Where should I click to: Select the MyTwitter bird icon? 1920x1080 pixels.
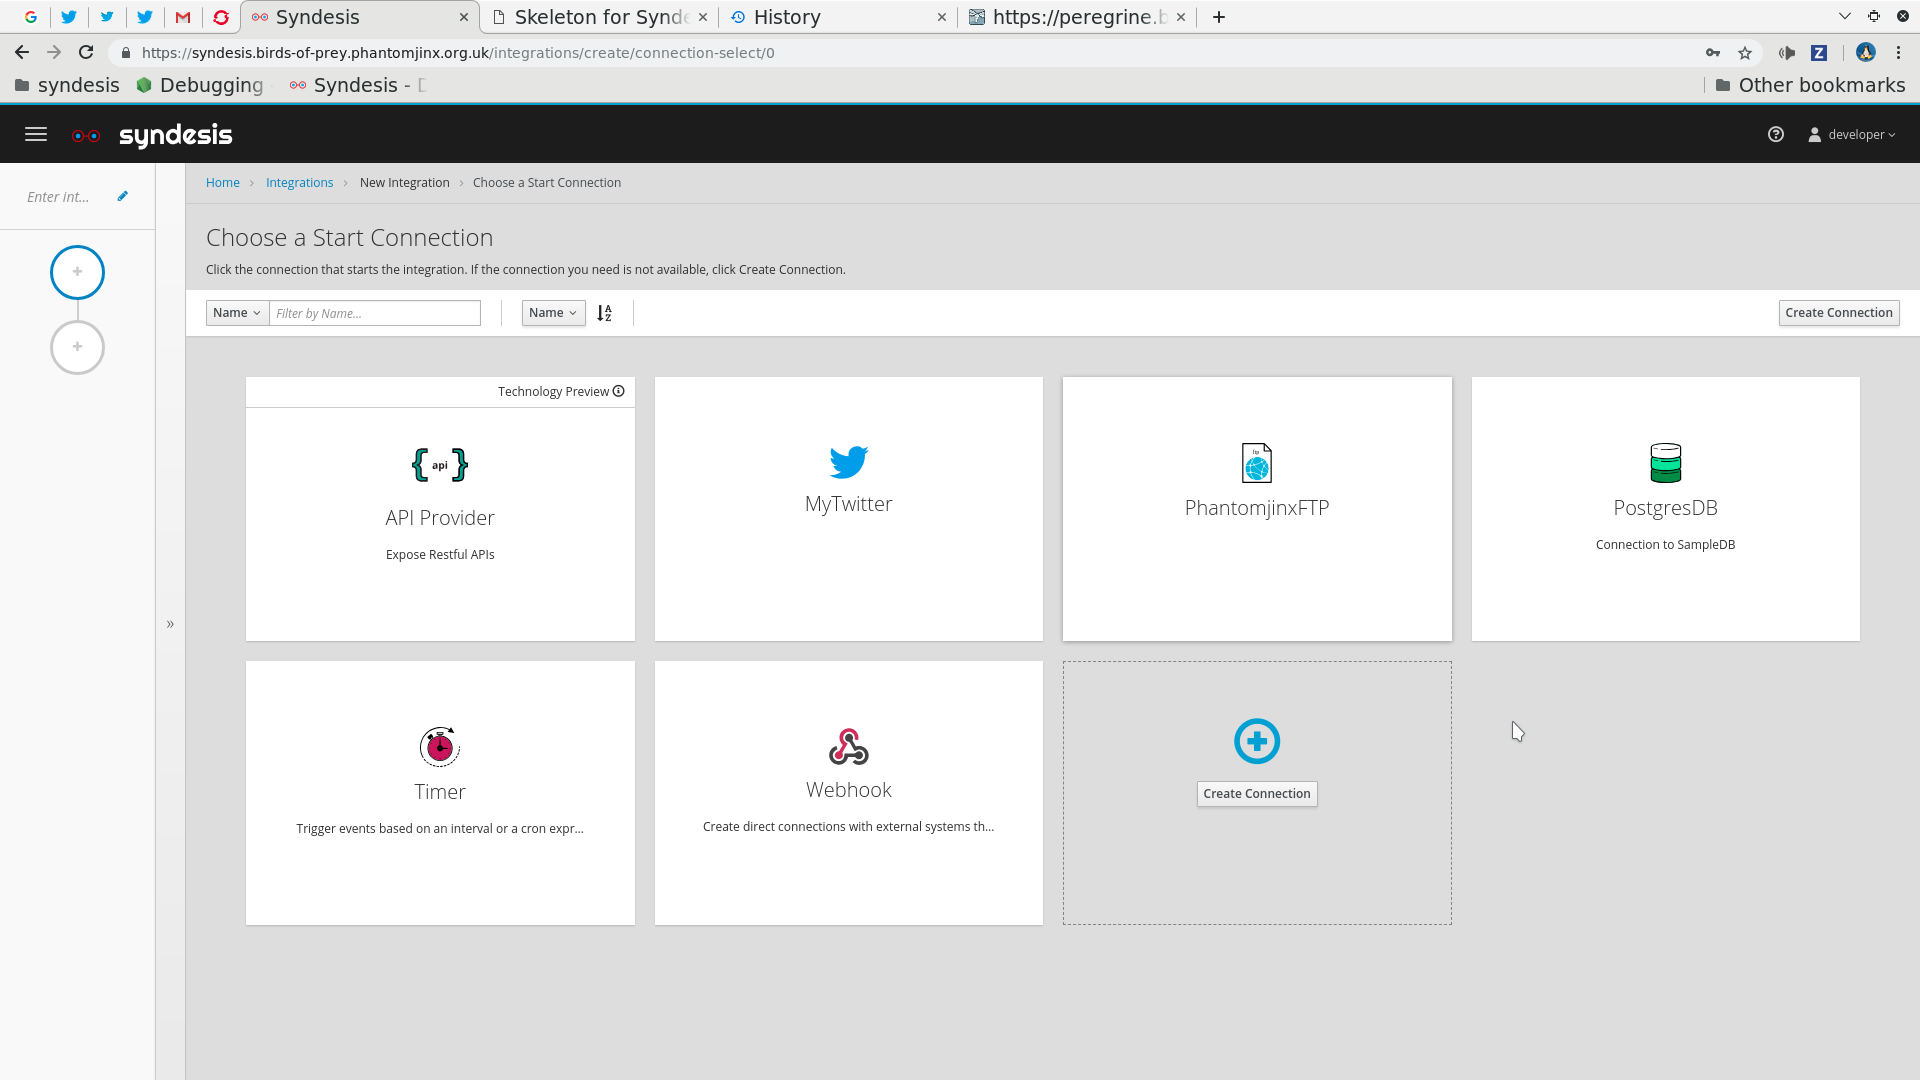click(849, 462)
